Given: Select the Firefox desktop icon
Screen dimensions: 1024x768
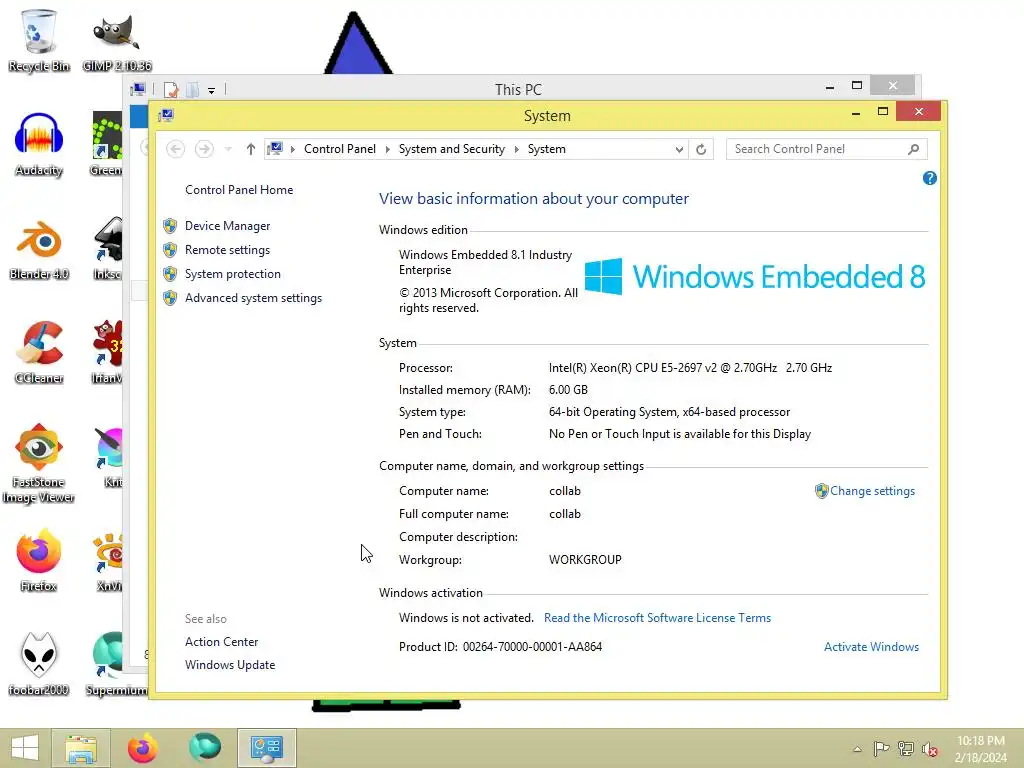Looking at the screenshot, I should coord(39,561).
